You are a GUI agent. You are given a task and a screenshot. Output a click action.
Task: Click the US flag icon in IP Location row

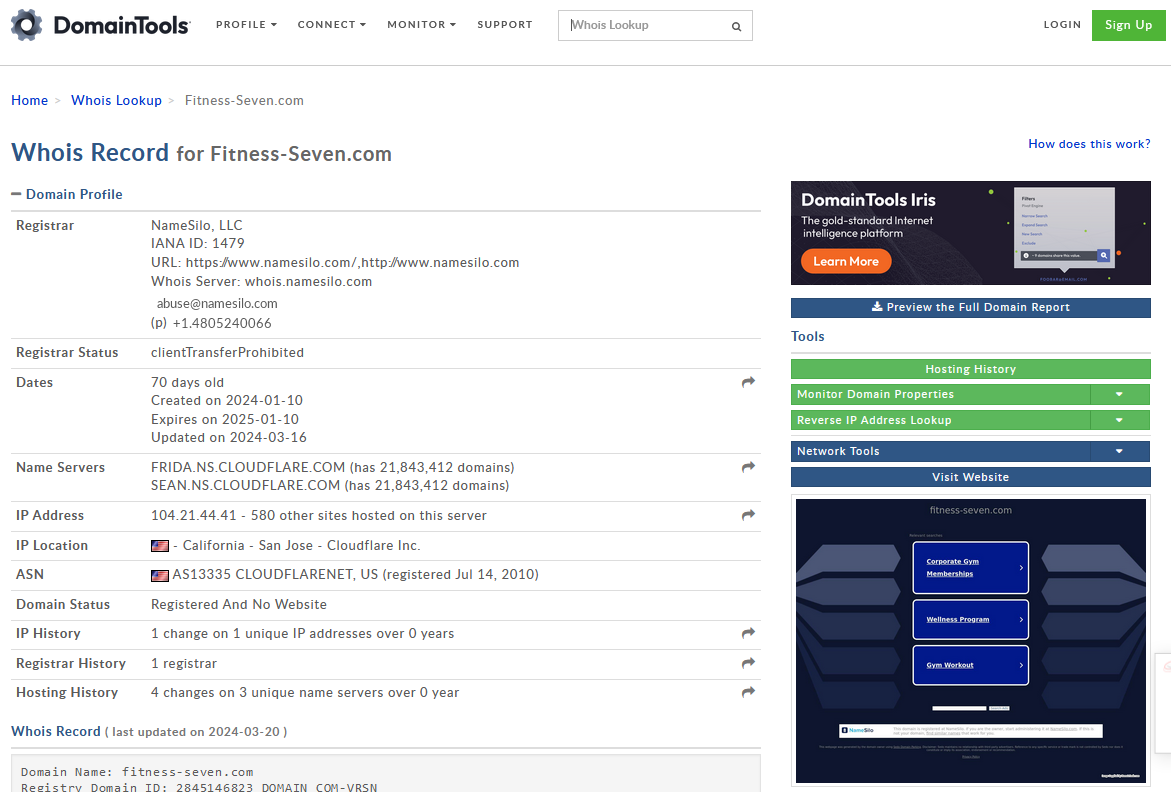tap(160, 546)
